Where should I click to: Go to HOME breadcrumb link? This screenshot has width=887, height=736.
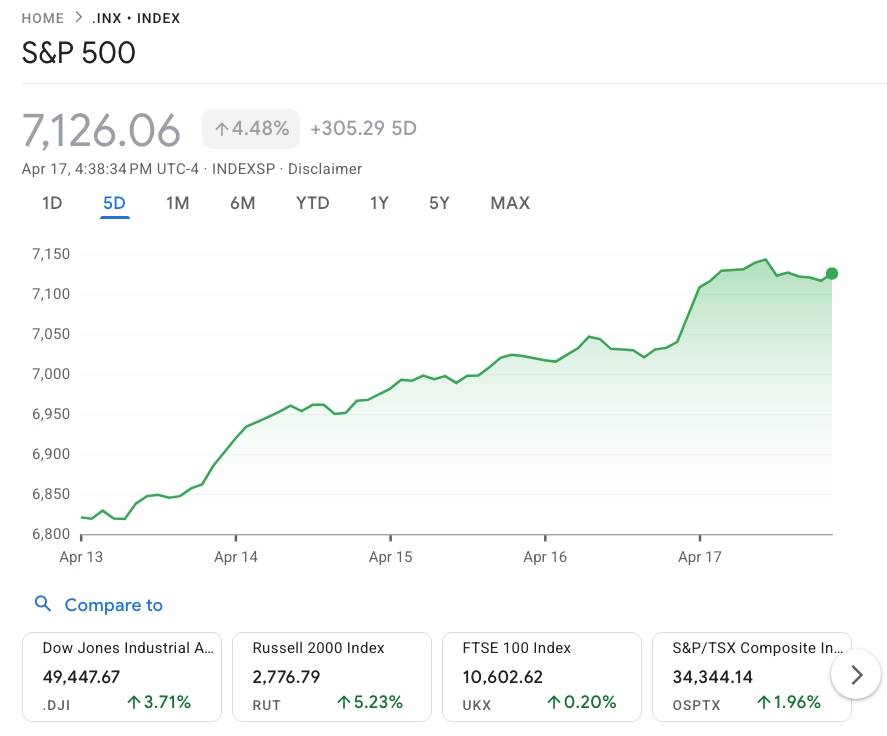[x=43, y=18]
